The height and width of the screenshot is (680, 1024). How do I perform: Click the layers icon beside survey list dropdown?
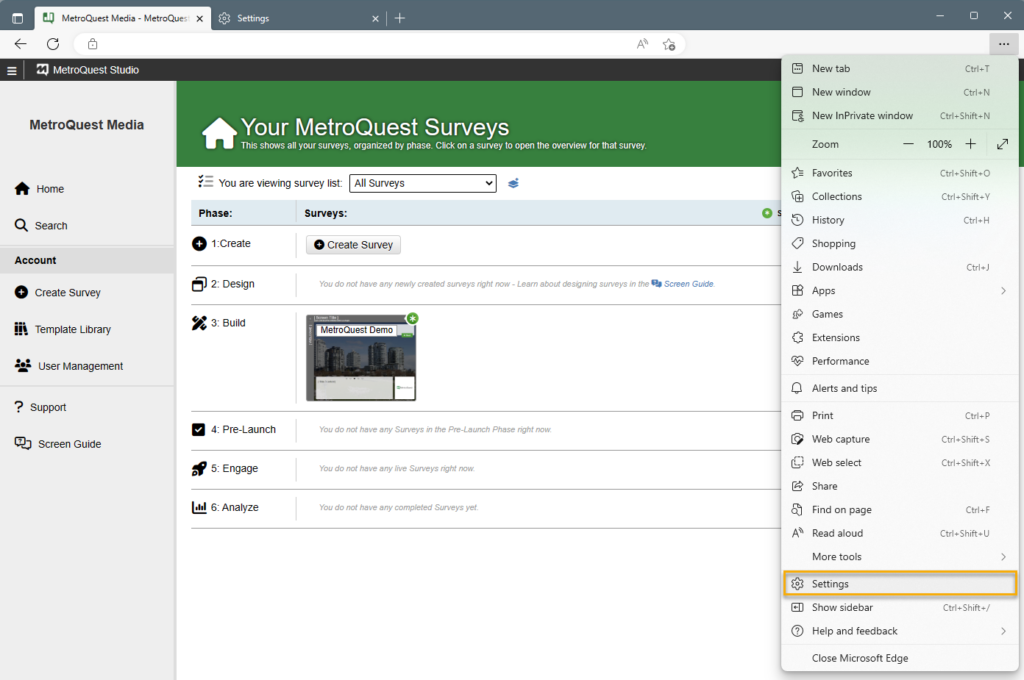(513, 183)
